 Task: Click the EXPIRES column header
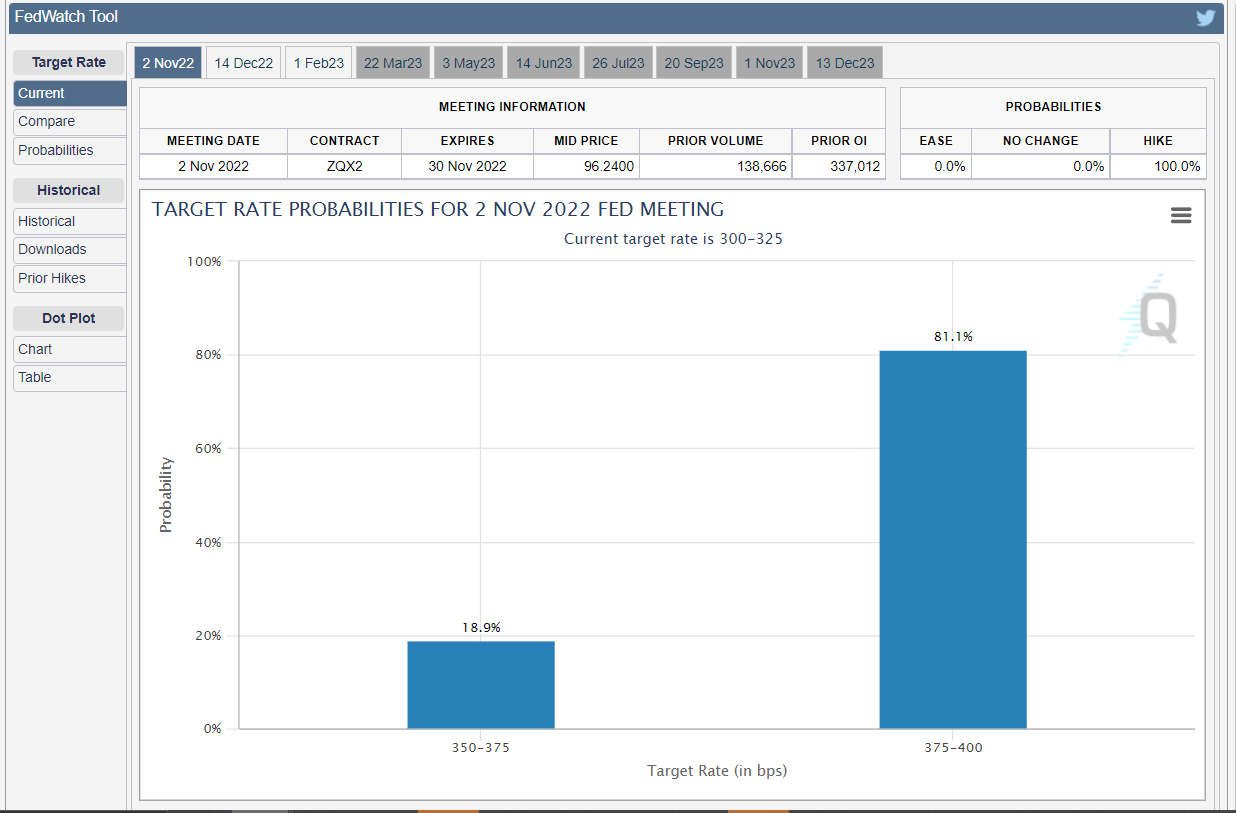467,141
